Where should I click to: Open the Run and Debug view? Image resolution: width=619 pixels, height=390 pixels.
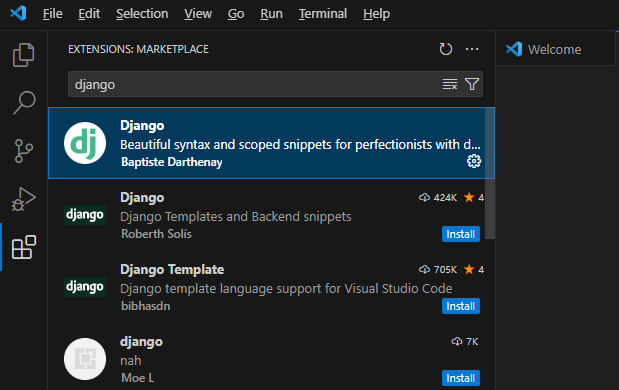pos(24,199)
